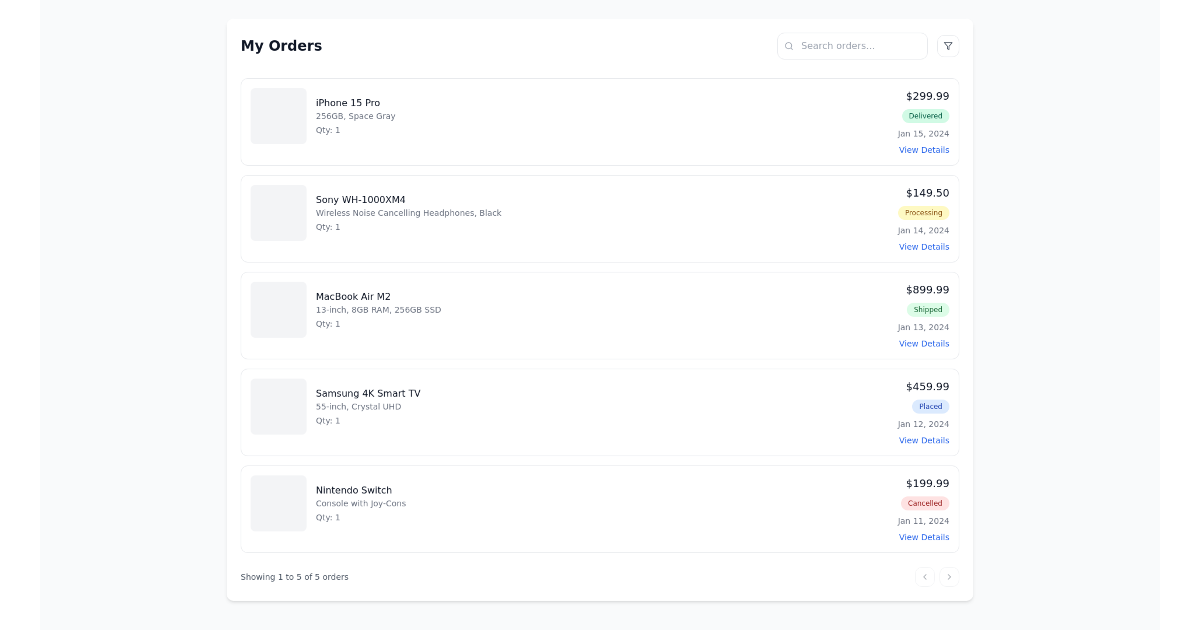Click the next page chevron arrow
Screen dimensions: 1200x630
click(949, 577)
